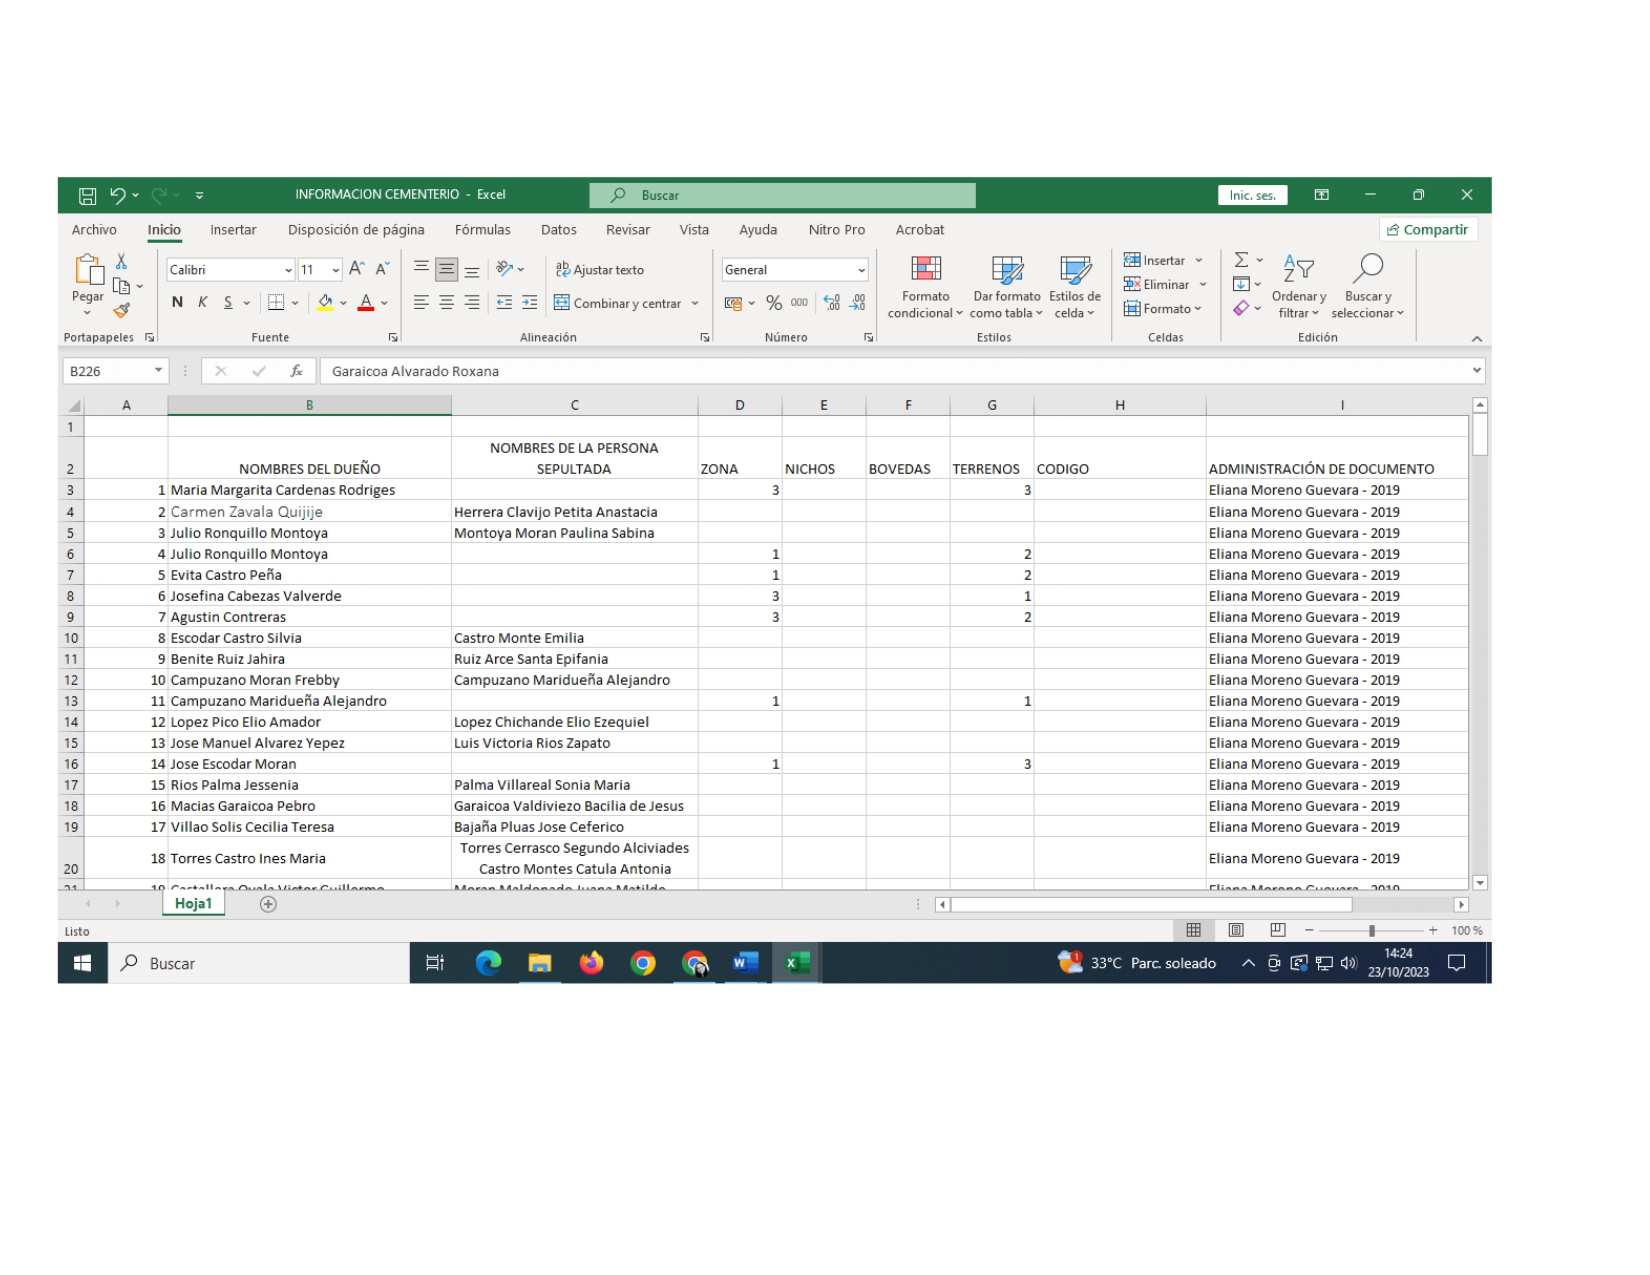The height and width of the screenshot is (1275, 1650).
Task: Click the zoom slider in status bar
Action: click(x=1371, y=931)
